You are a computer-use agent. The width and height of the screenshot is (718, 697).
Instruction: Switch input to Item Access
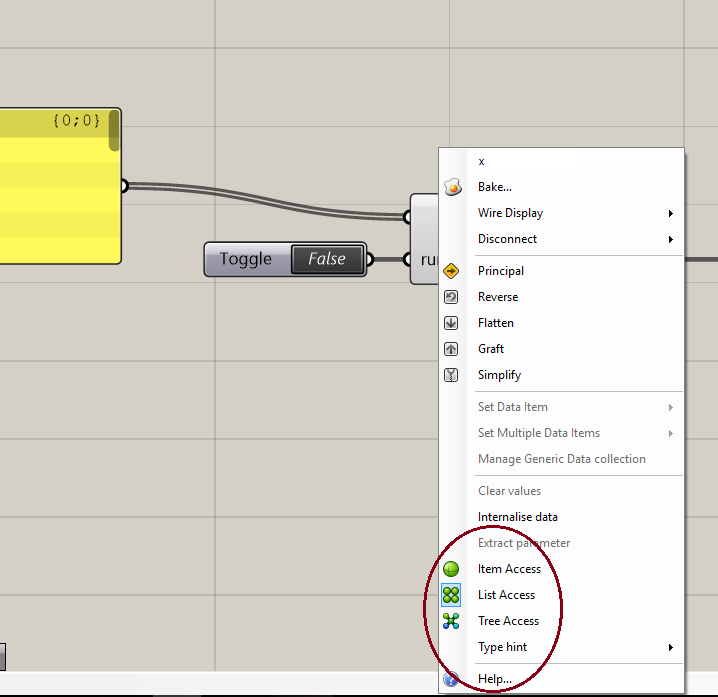click(x=562, y=569)
